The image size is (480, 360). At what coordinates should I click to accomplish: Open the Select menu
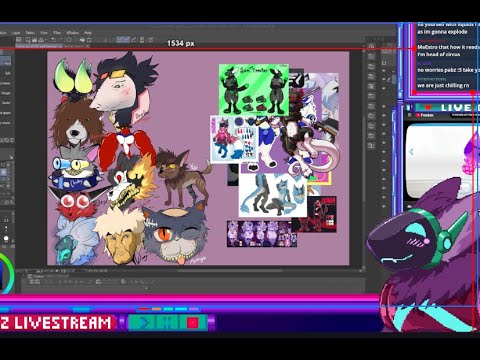[x=30, y=33]
